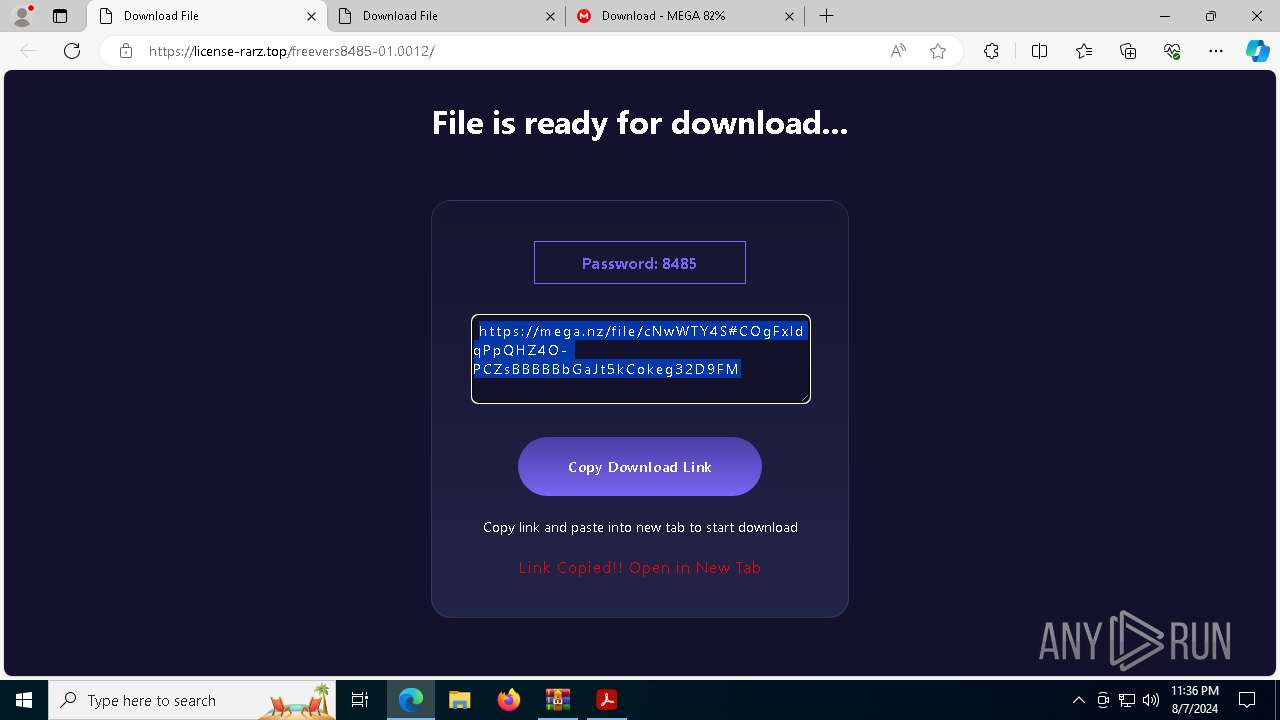
Task: Switch to second Download File tab
Action: [446, 16]
